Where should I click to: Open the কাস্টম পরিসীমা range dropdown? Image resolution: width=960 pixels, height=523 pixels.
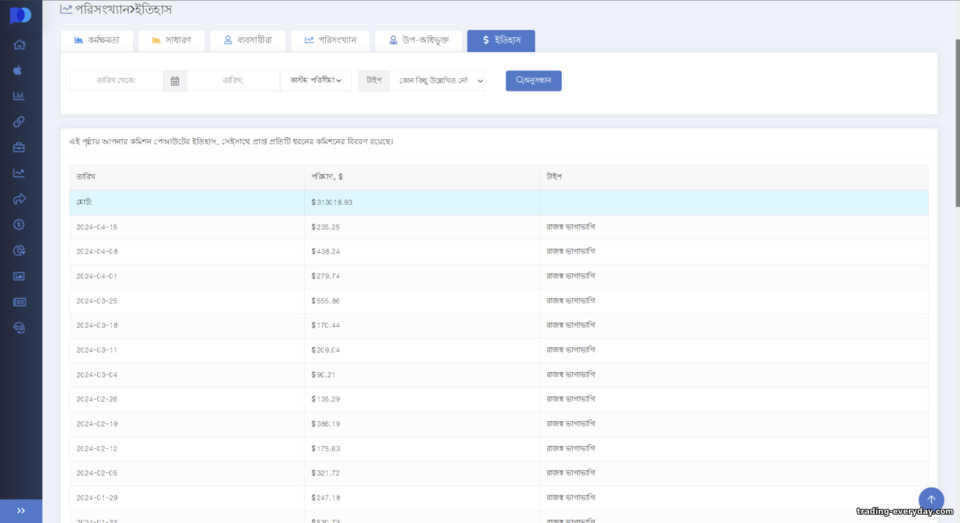click(x=315, y=81)
